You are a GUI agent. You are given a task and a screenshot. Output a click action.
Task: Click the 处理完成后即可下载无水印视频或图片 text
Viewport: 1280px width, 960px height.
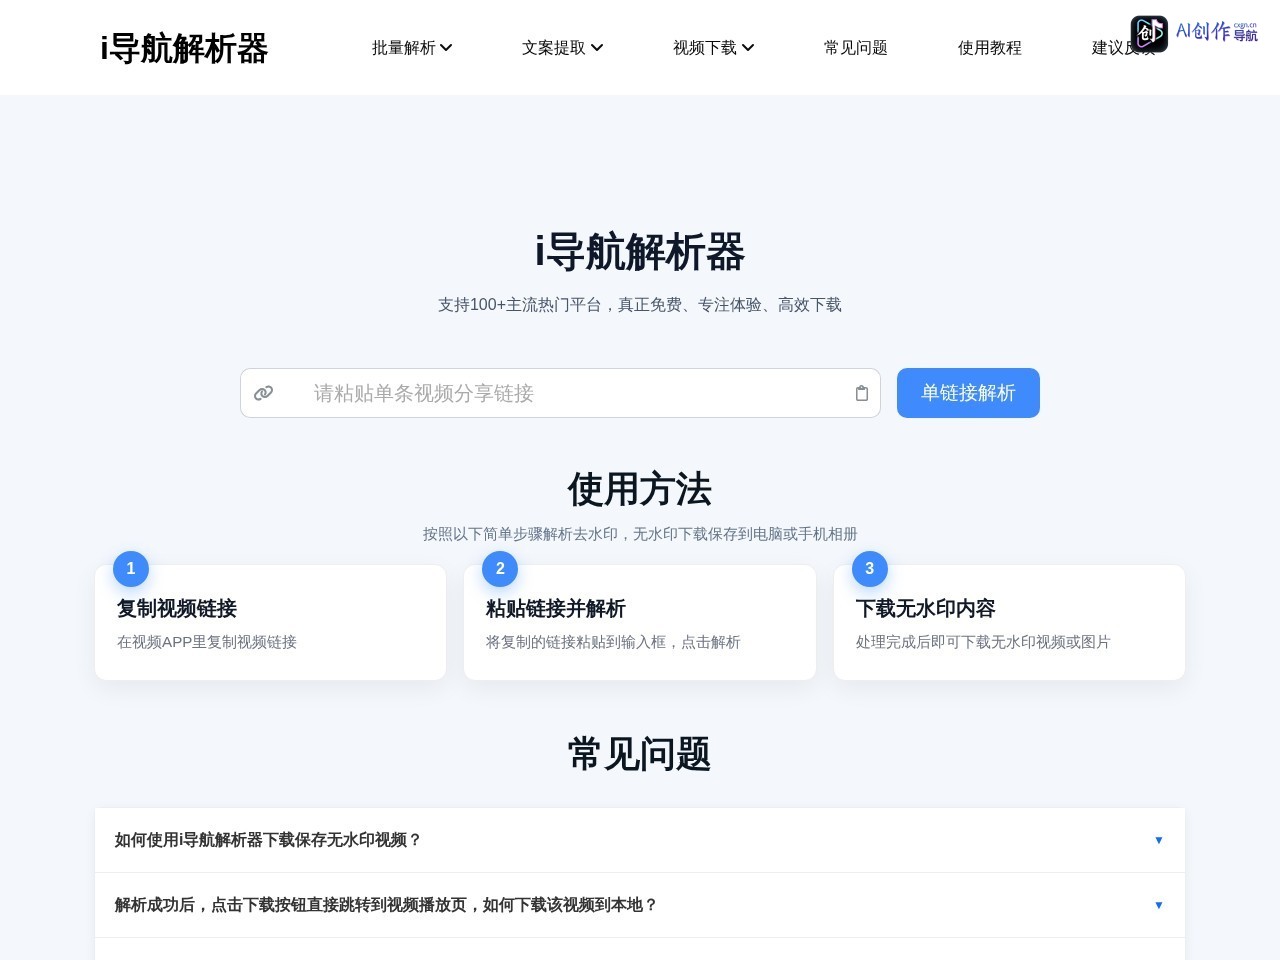tap(983, 642)
